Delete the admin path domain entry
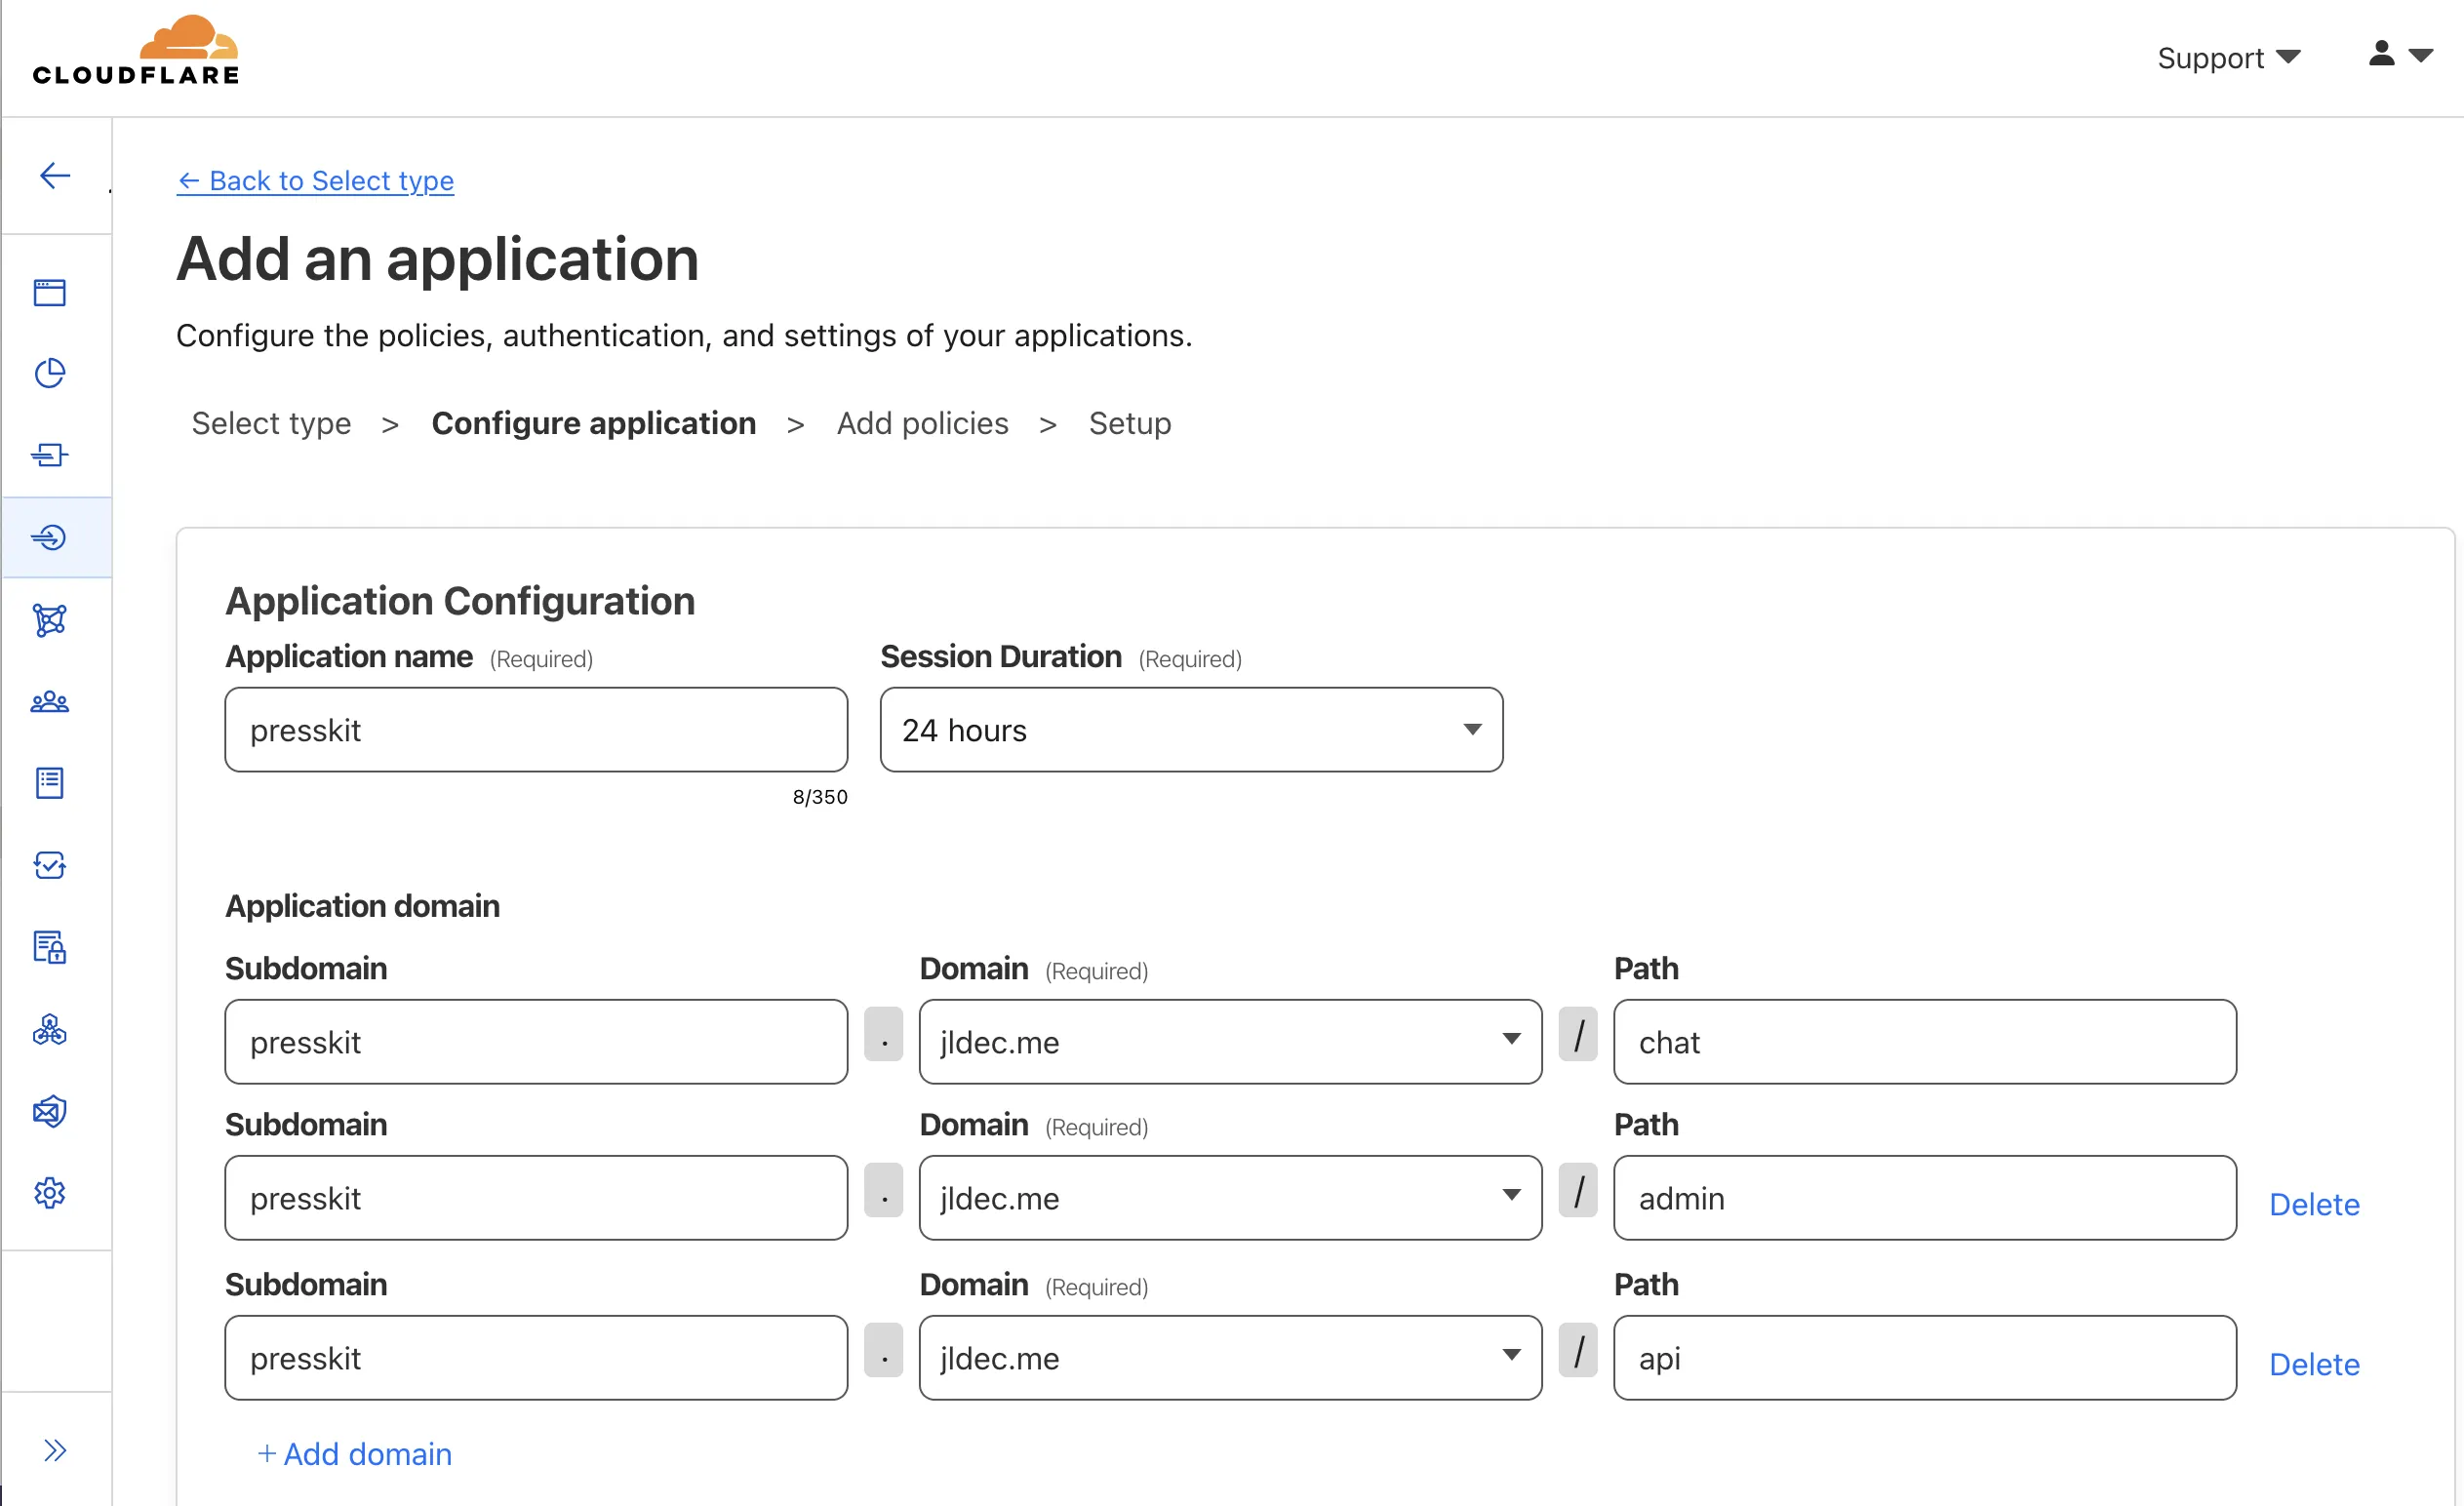The width and height of the screenshot is (2464, 1506). point(2313,1204)
